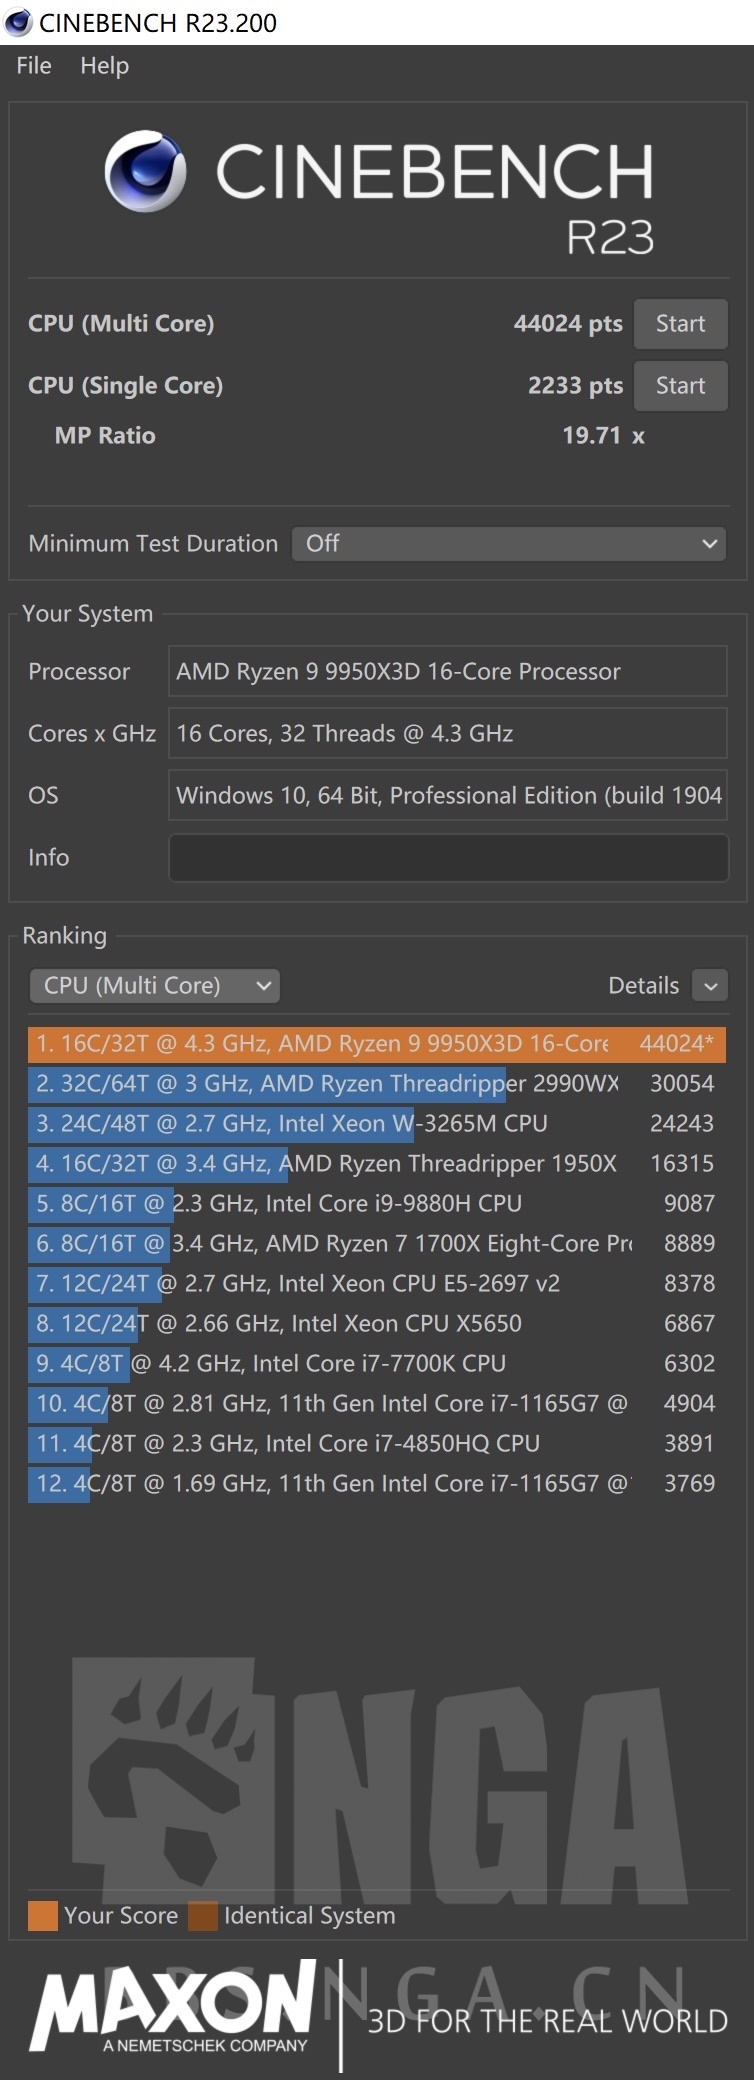Open the Minimum Test Duration dropdown
Viewport: 754px width, 2080px height.
(508, 544)
